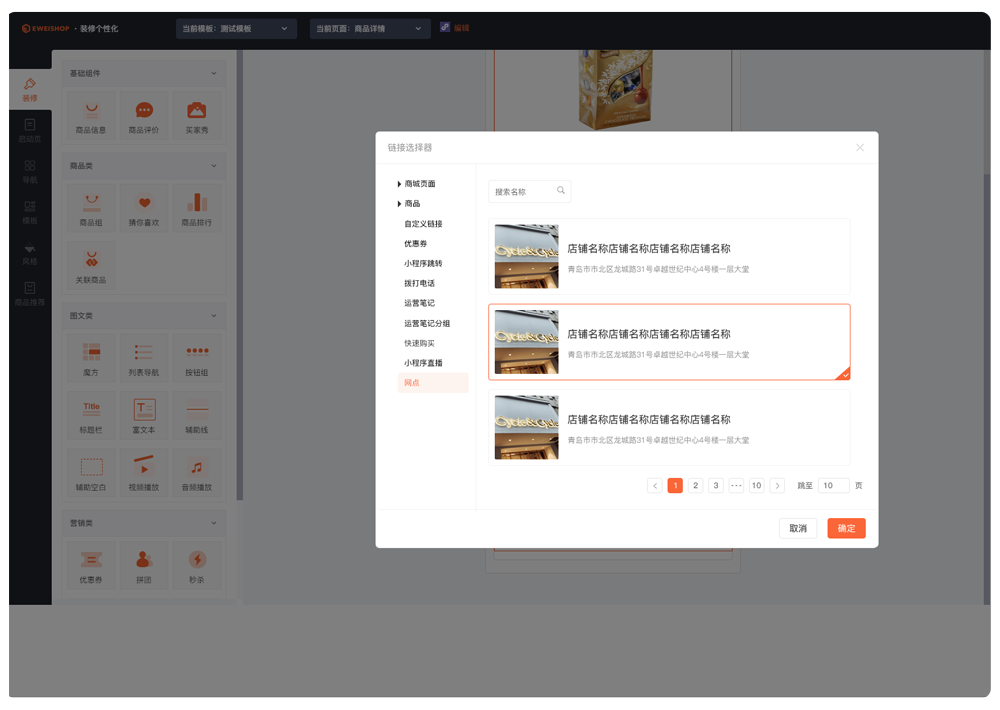Click the 魔方 layout component icon

[x=91, y=353]
